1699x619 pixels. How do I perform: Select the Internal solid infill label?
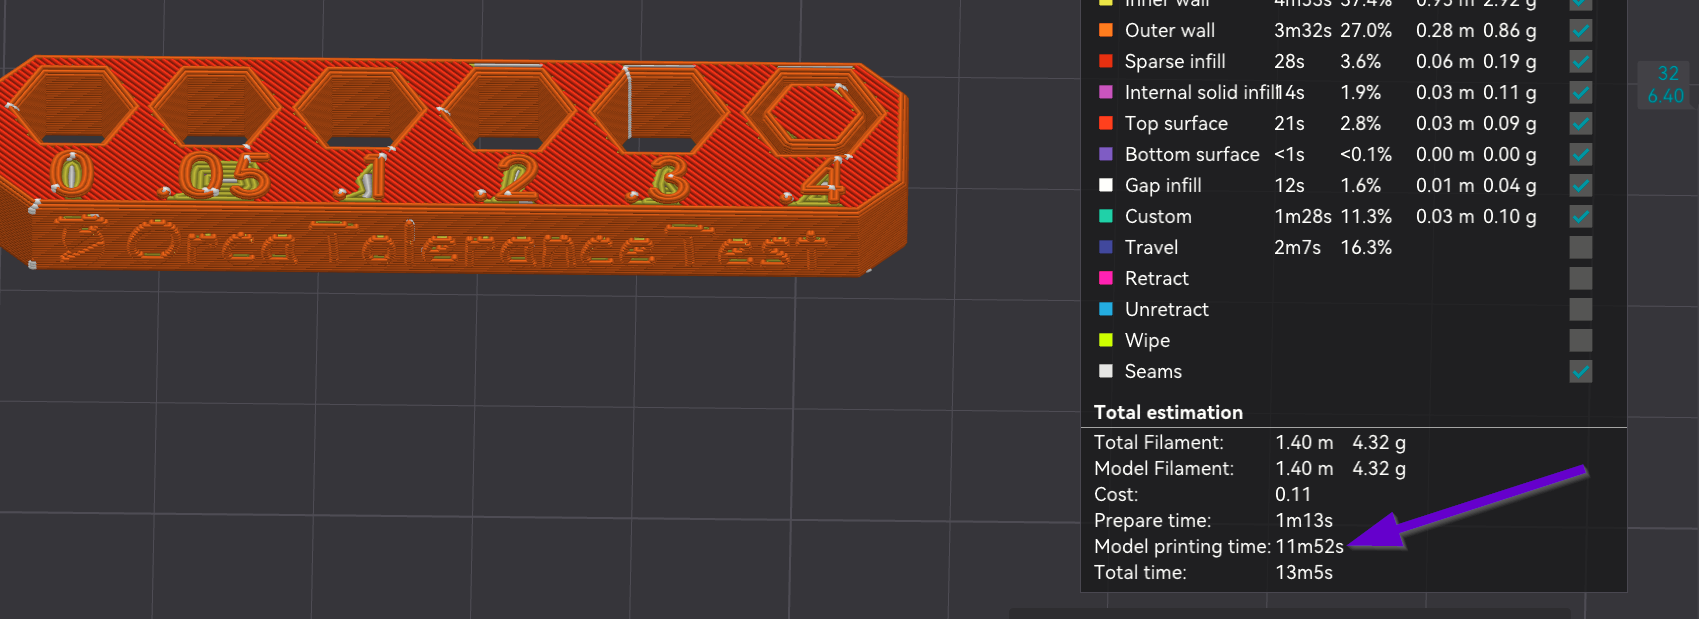coord(1203,93)
